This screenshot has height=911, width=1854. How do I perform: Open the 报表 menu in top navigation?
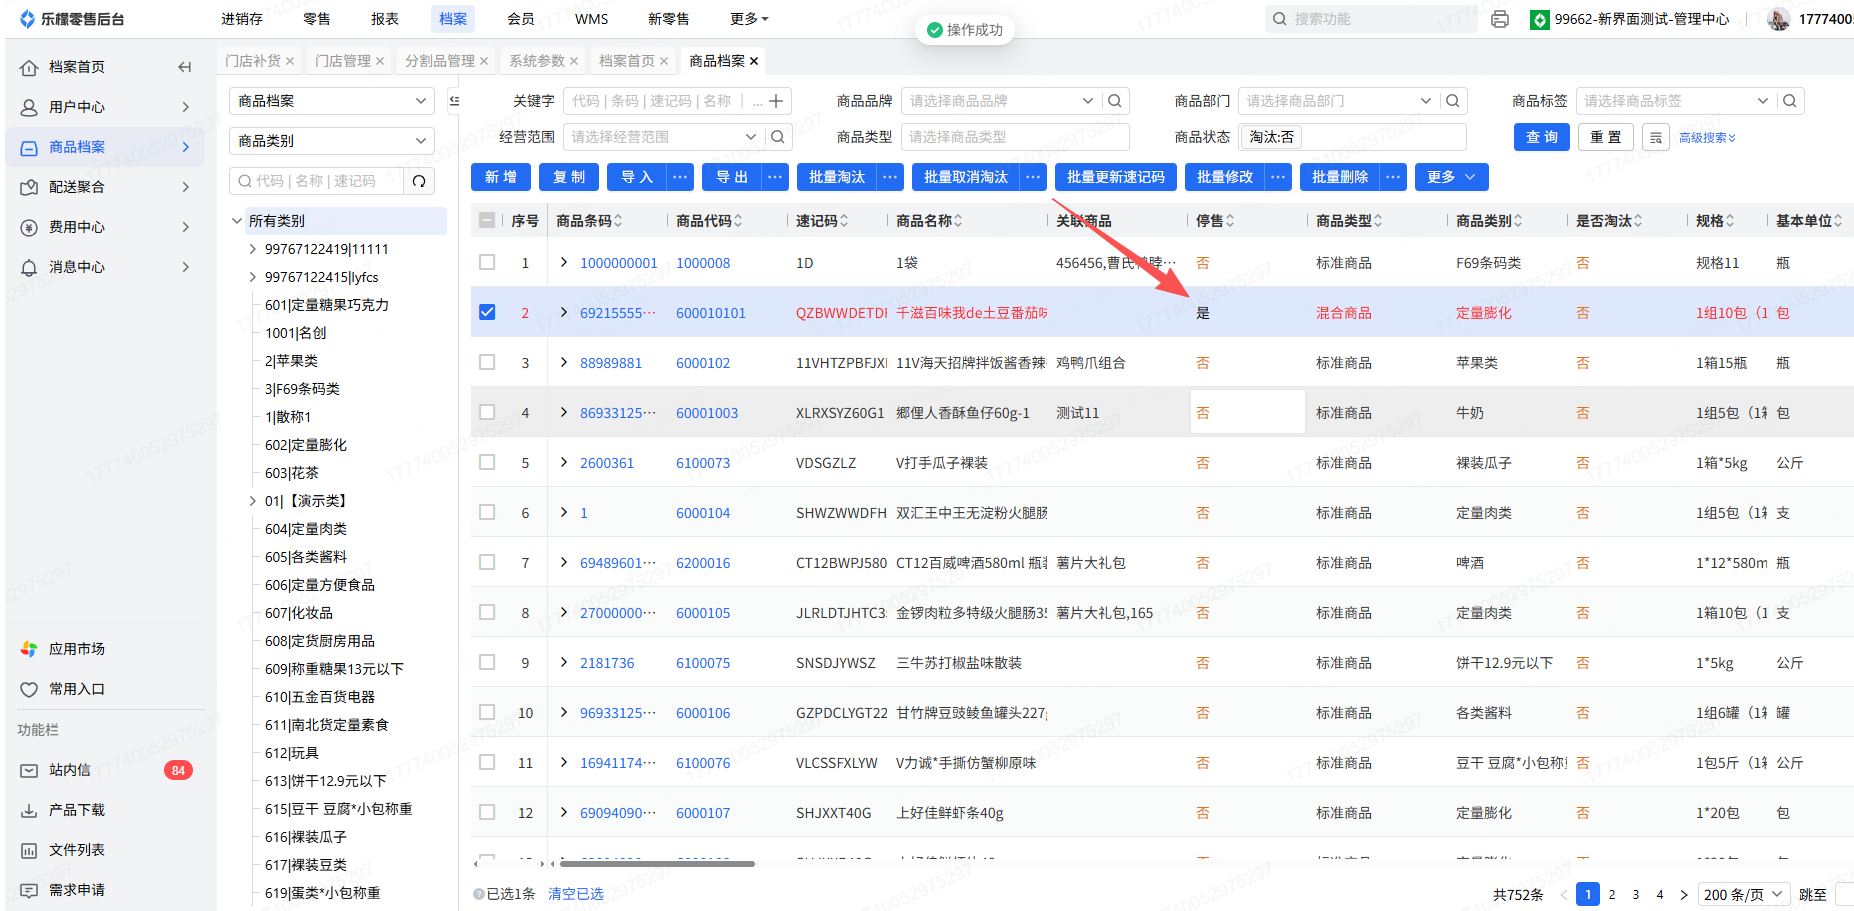click(384, 19)
